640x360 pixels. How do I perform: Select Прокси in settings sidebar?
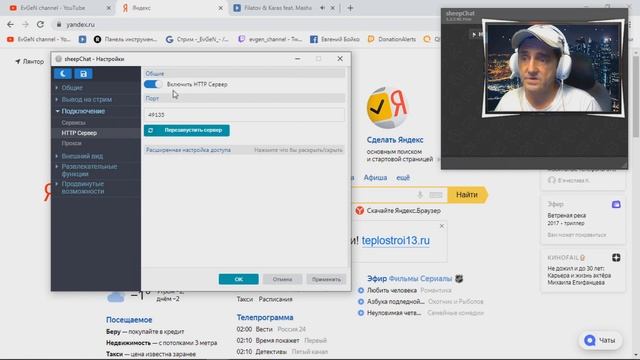[71, 143]
